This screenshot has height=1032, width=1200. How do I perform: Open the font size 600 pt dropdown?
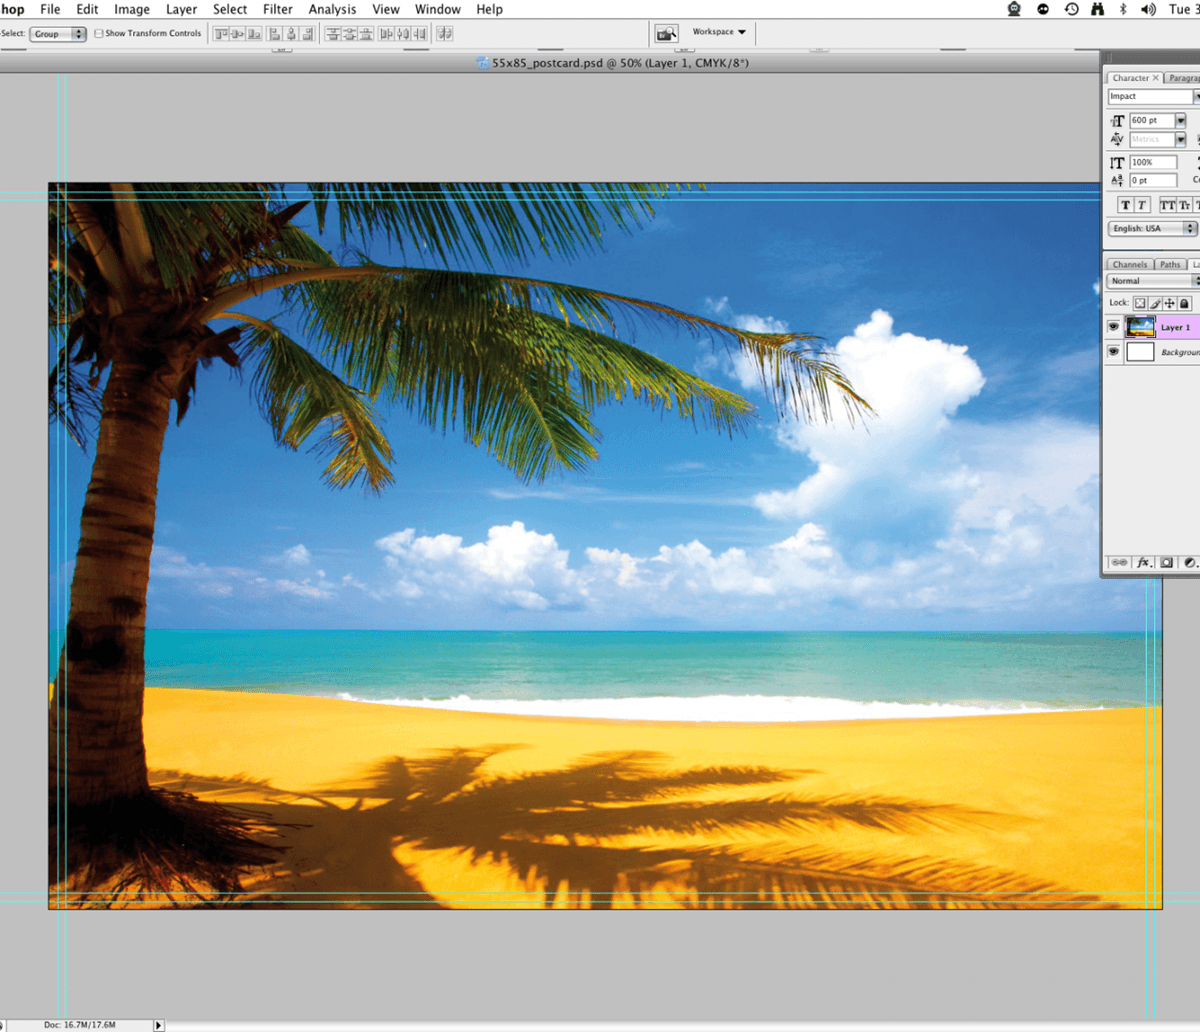[x=1180, y=121]
